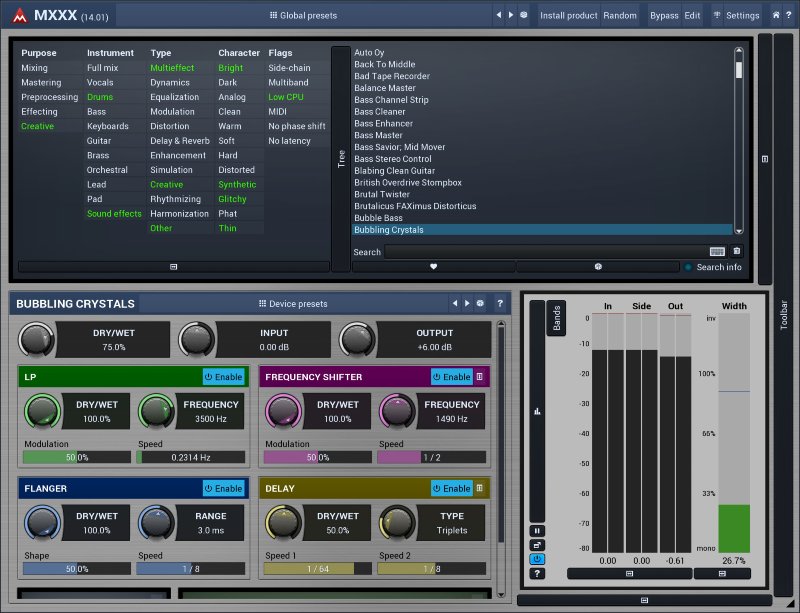Click the trash icon next to the search field

(737, 252)
